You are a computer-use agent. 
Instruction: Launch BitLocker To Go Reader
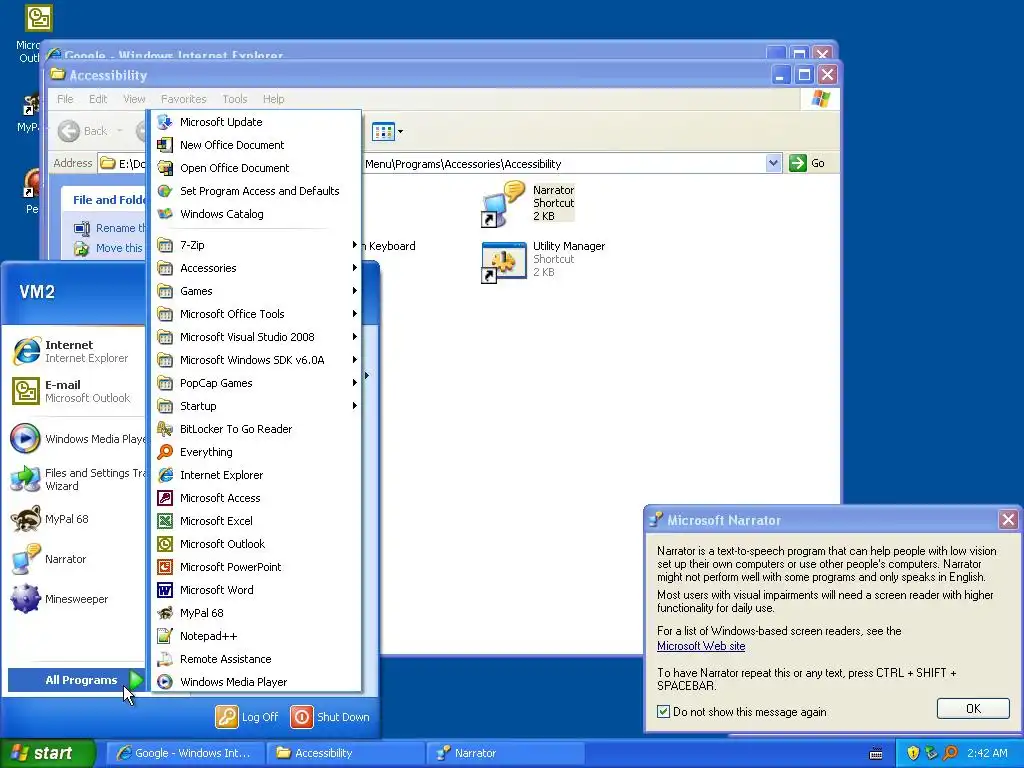tap(256, 429)
